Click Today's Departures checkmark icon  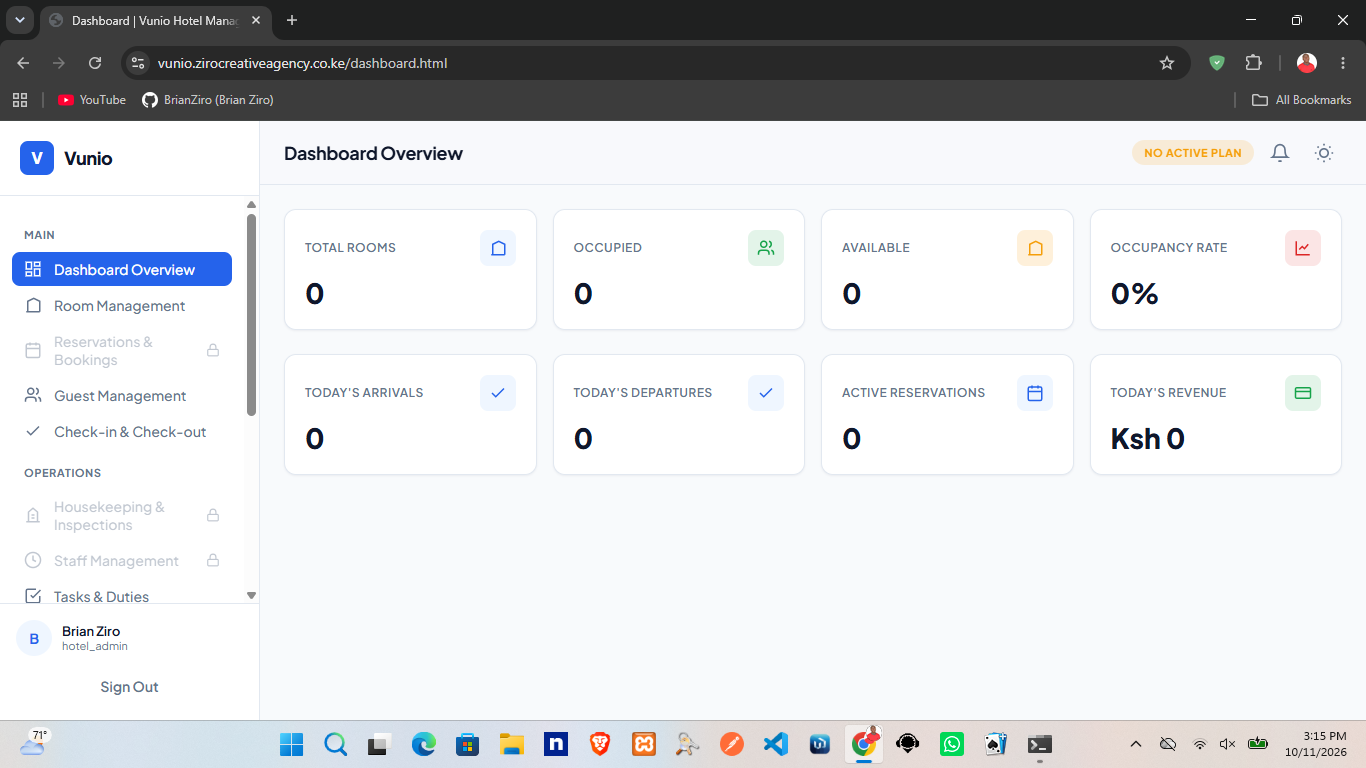point(766,393)
